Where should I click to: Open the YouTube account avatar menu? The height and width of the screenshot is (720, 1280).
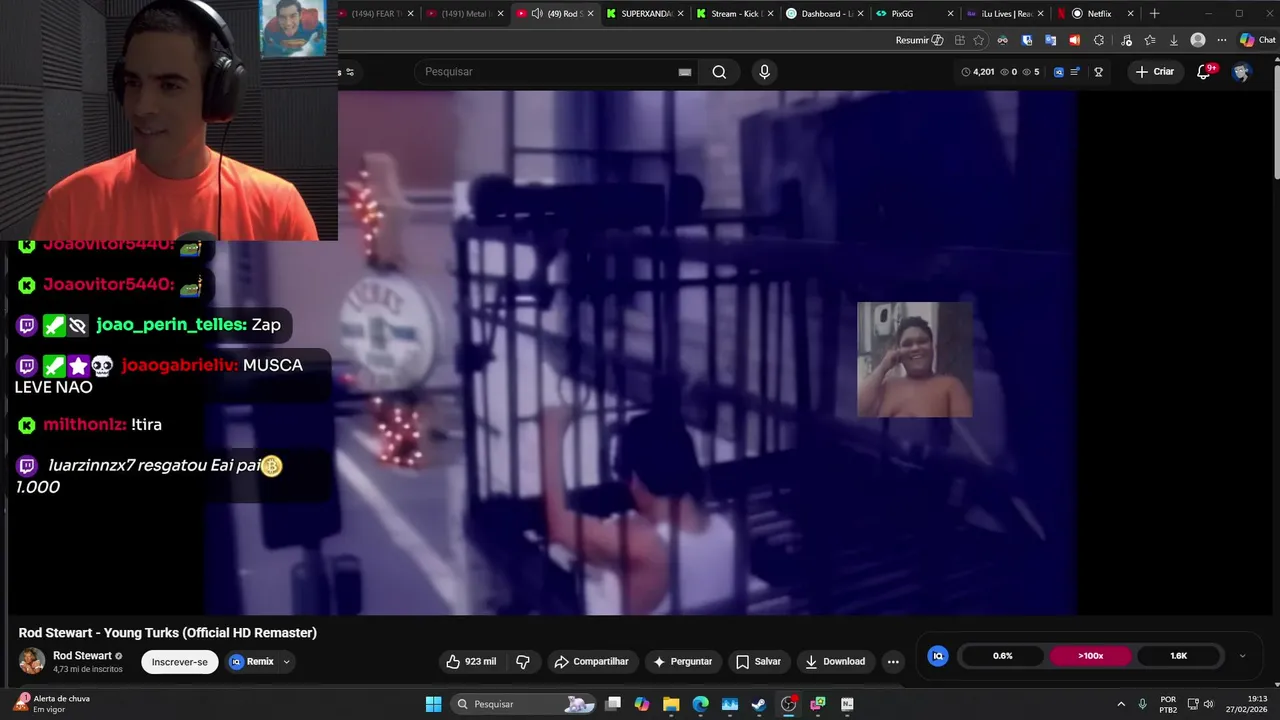coord(1242,72)
